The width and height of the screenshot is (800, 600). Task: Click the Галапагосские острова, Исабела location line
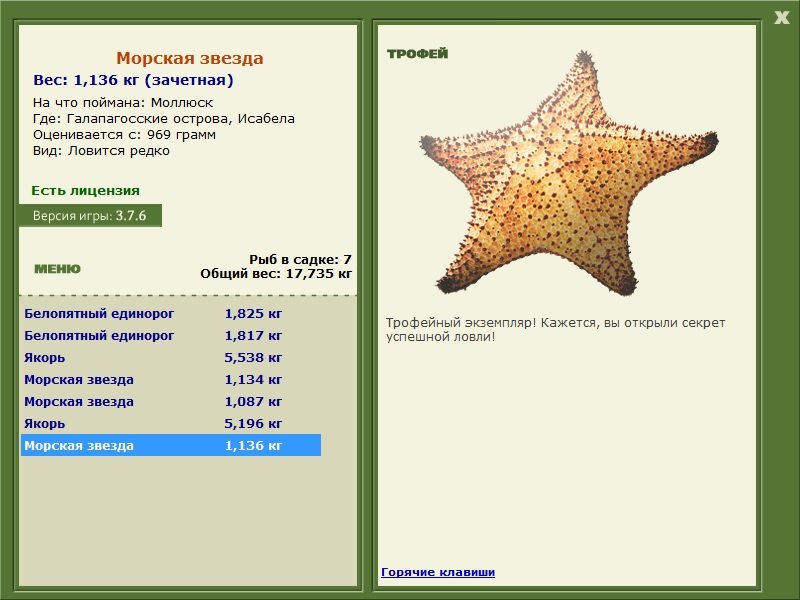pos(164,119)
